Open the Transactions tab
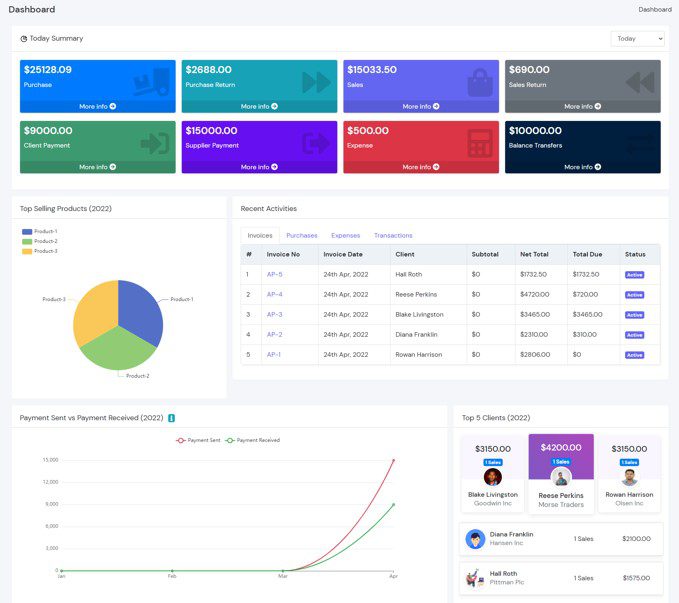 coord(393,236)
